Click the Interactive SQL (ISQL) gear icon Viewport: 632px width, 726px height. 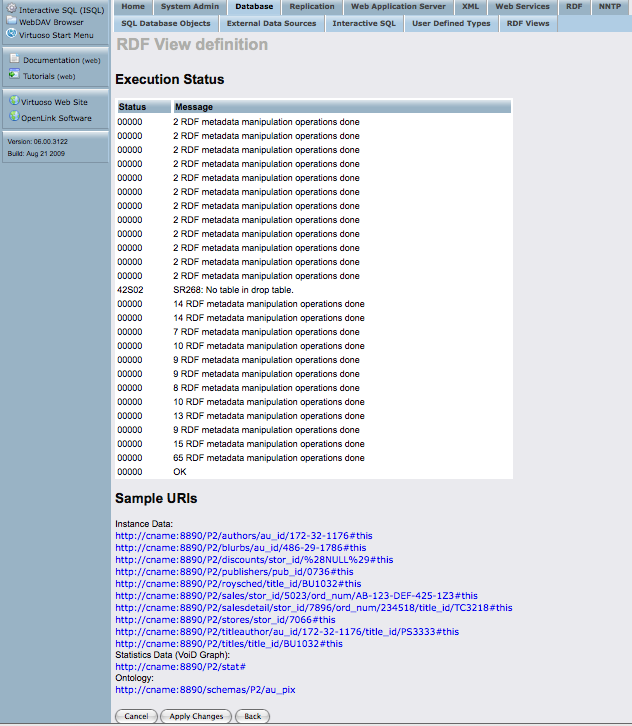(x=12, y=9)
